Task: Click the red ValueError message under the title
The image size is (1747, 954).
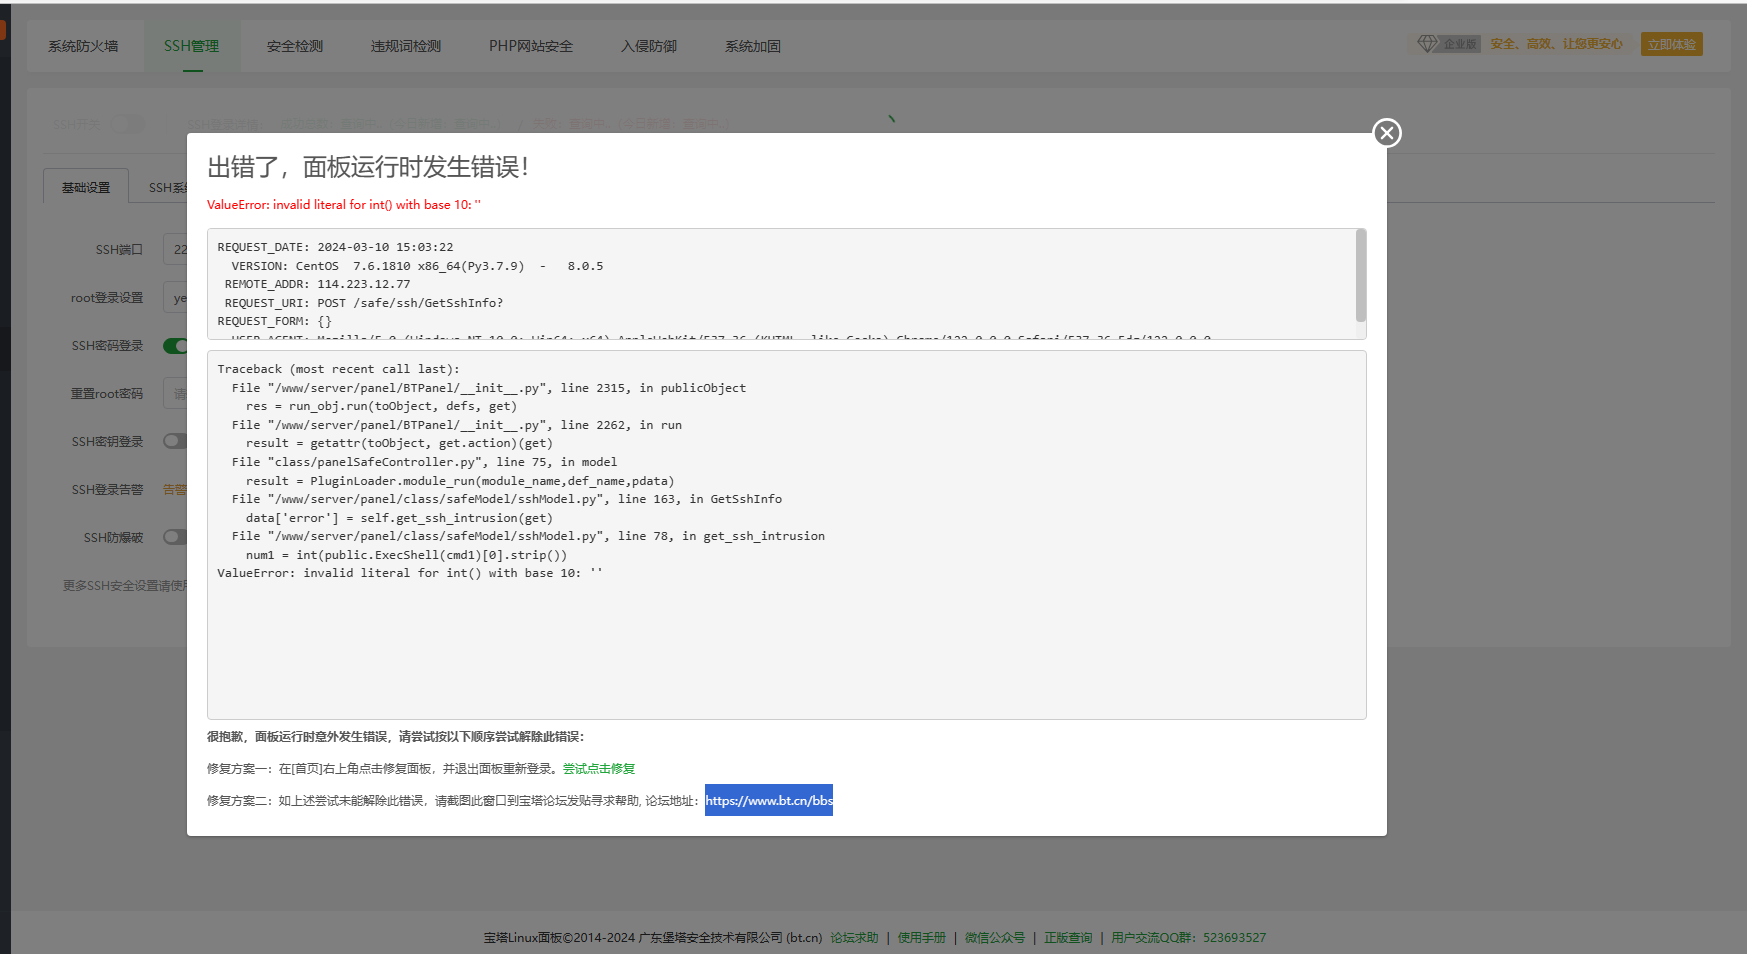Action: click(x=344, y=205)
